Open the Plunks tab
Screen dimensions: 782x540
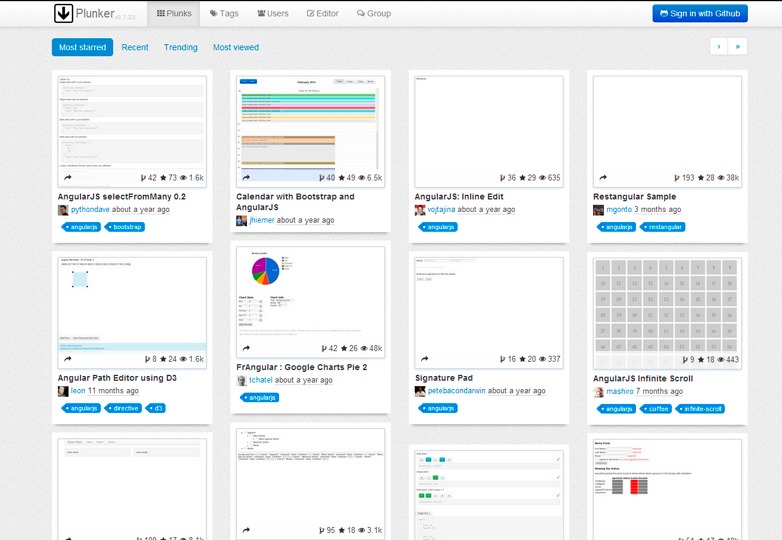174,13
